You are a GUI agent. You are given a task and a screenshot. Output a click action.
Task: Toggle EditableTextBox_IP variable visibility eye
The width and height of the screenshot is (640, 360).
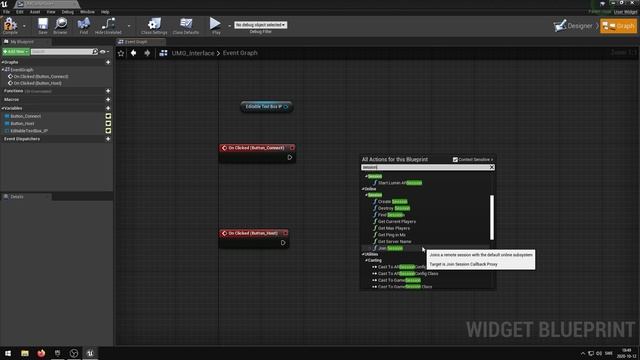(108, 131)
